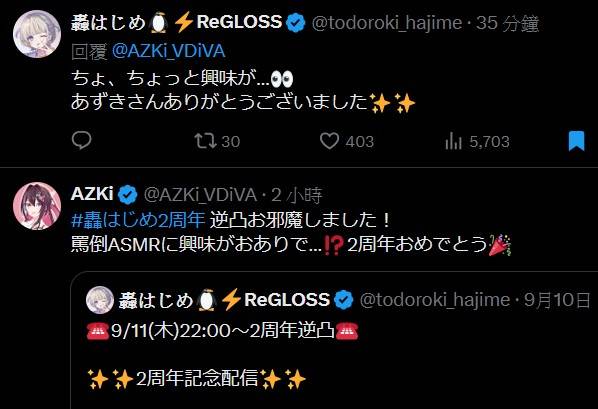Open AZKi display name

pos(92,194)
